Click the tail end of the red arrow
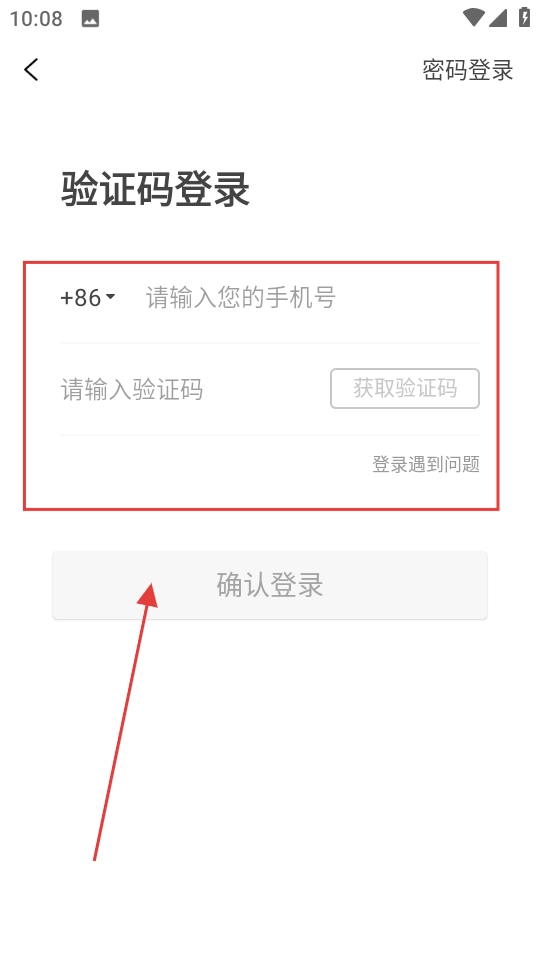 coord(95,857)
